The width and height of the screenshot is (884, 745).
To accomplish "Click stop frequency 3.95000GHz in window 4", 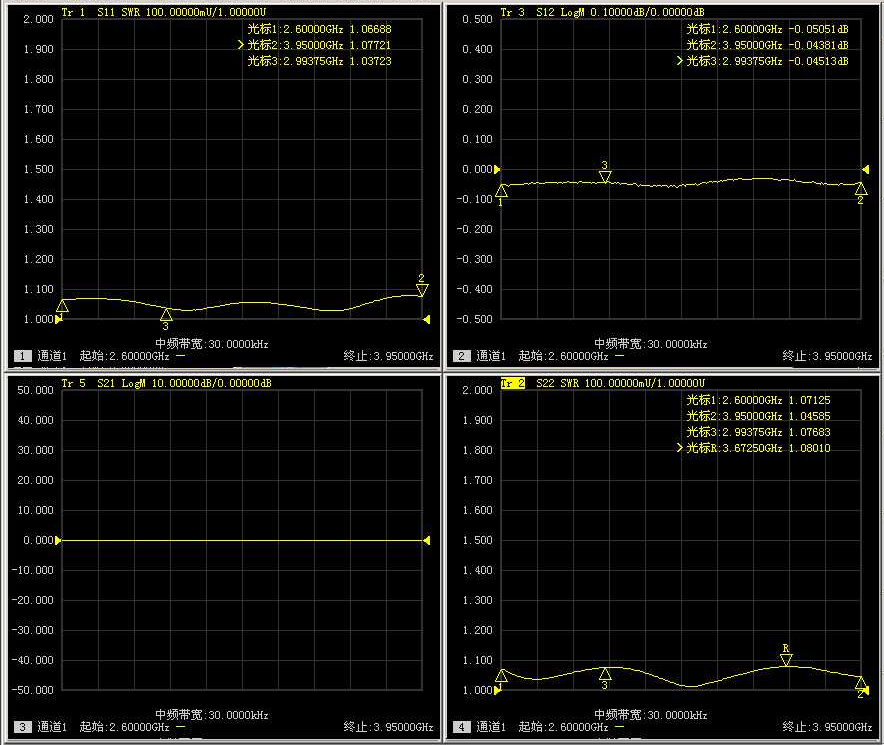I will tap(827, 727).
